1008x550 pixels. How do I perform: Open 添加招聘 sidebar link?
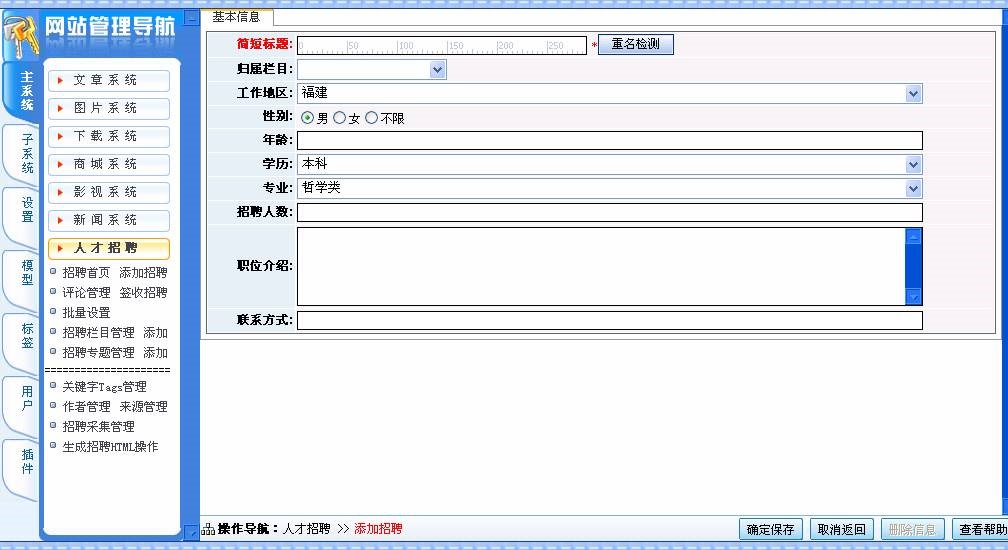(x=143, y=273)
